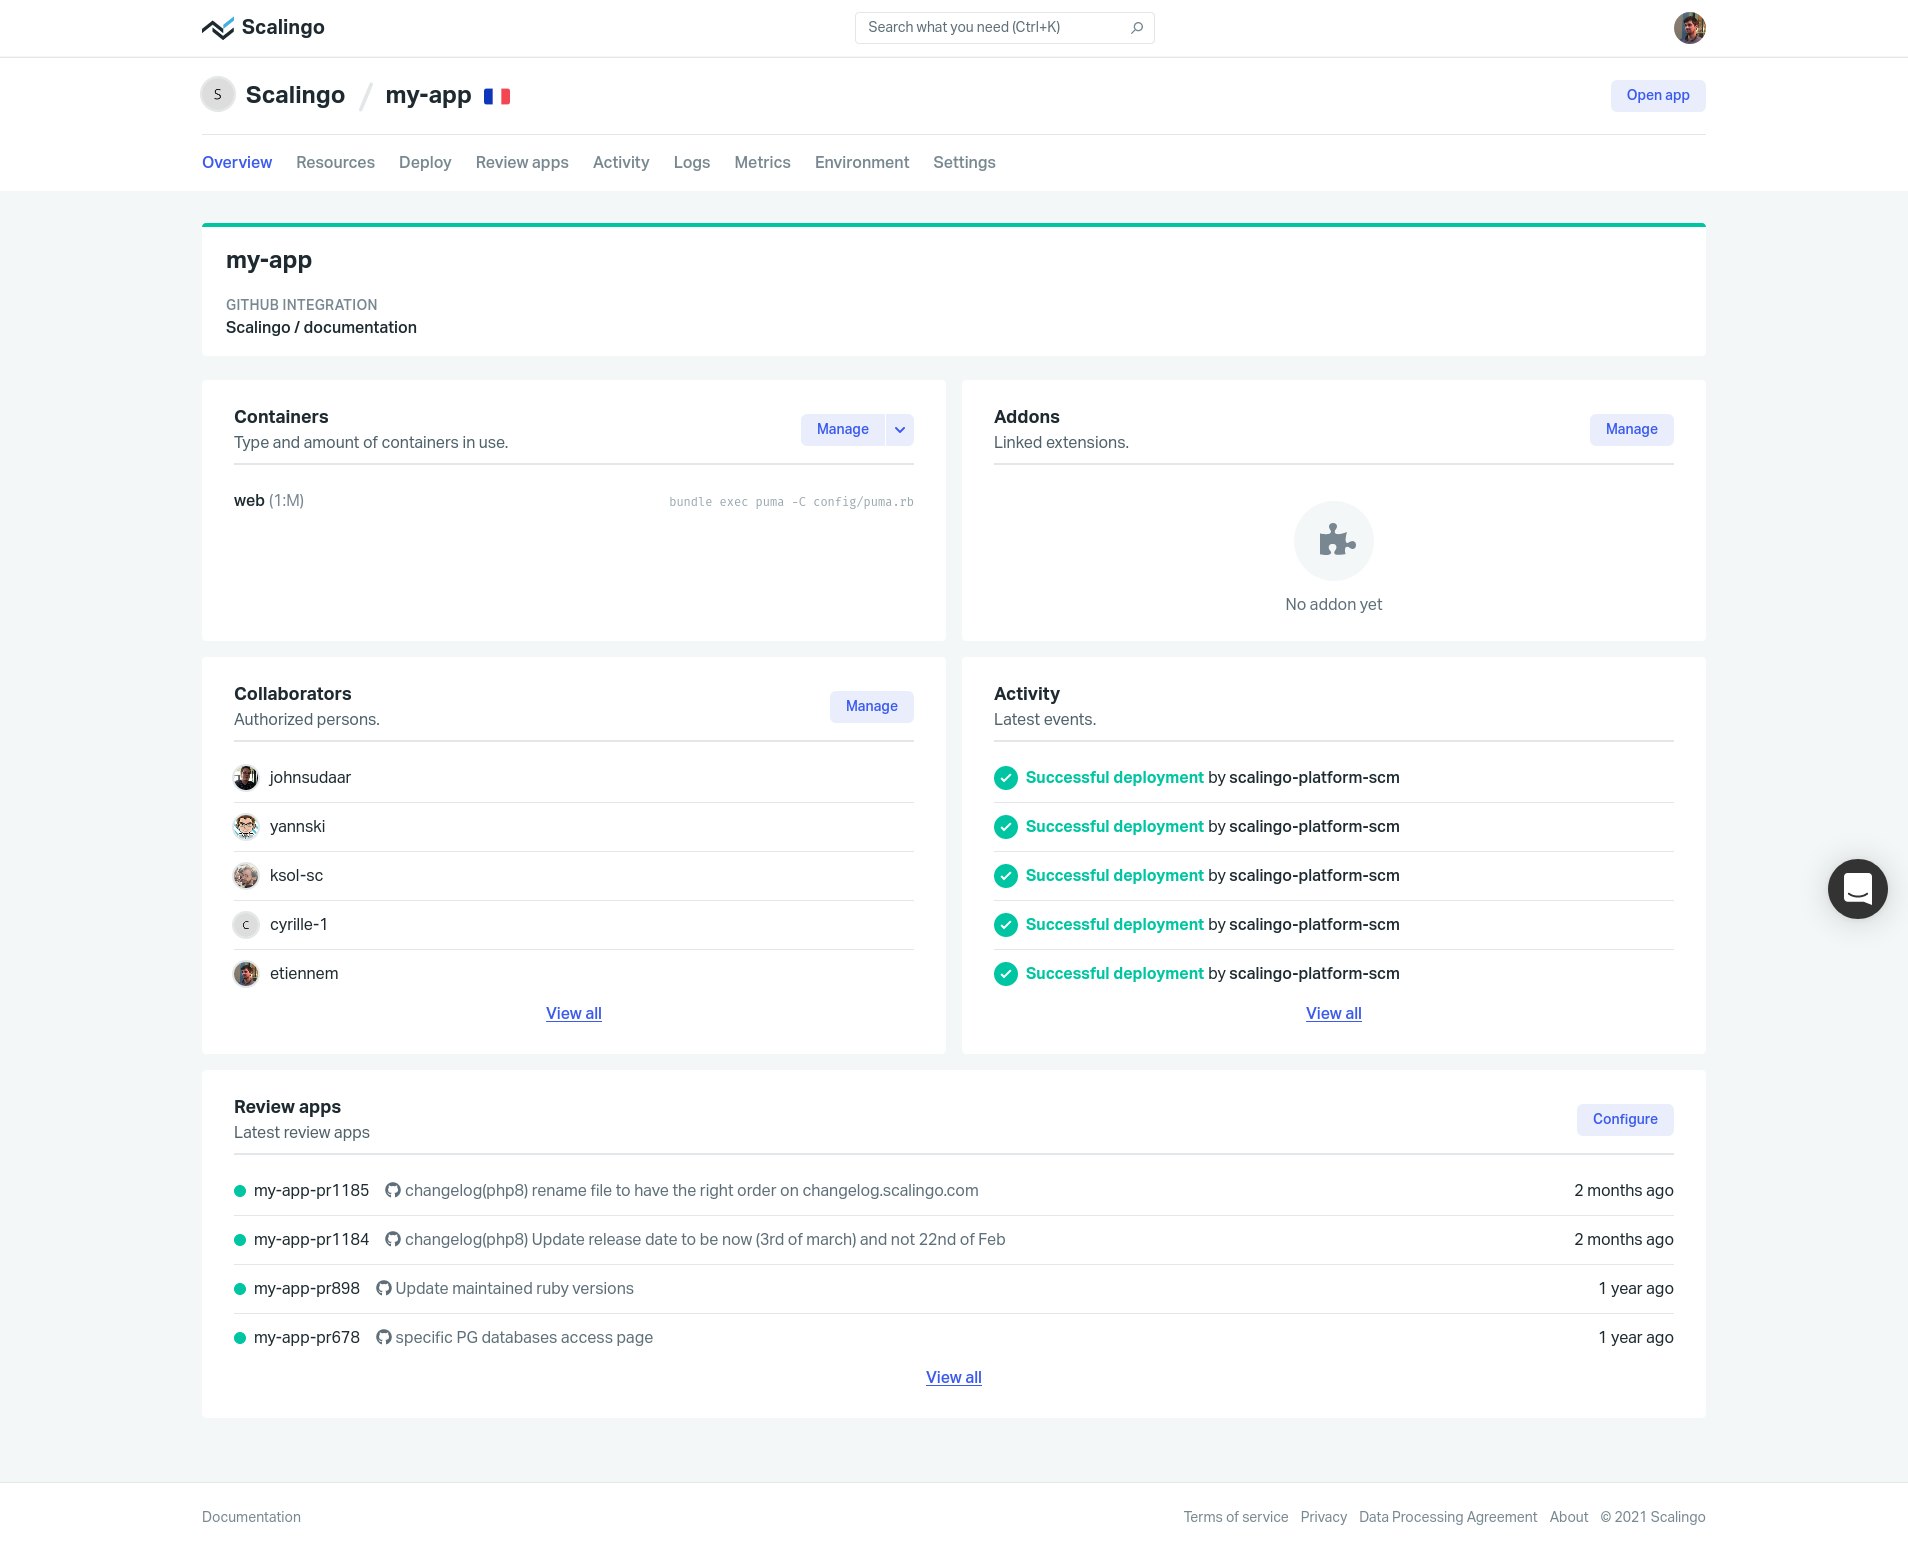
Task: Click the search magnifier icon
Action: click(1137, 28)
